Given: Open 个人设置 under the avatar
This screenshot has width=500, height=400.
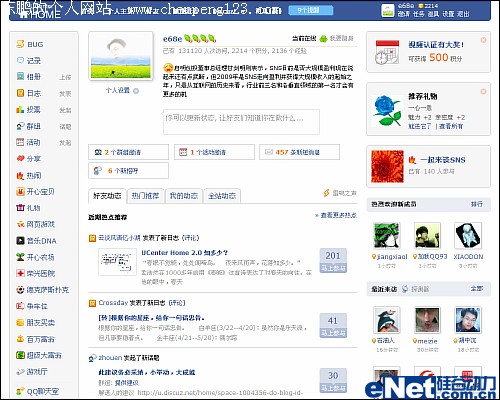Looking at the screenshot, I should pyautogui.click(x=118, y=90).
